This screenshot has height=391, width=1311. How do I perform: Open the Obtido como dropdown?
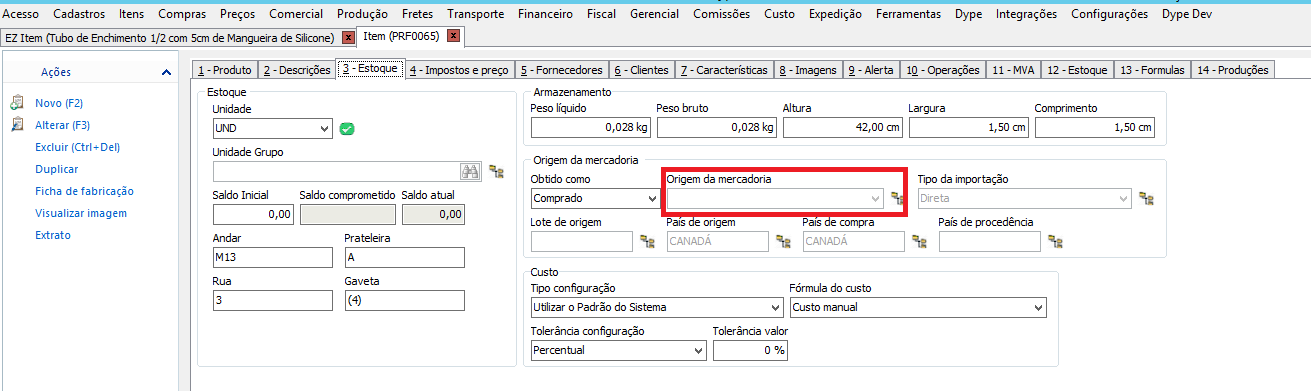pos(652,199)
